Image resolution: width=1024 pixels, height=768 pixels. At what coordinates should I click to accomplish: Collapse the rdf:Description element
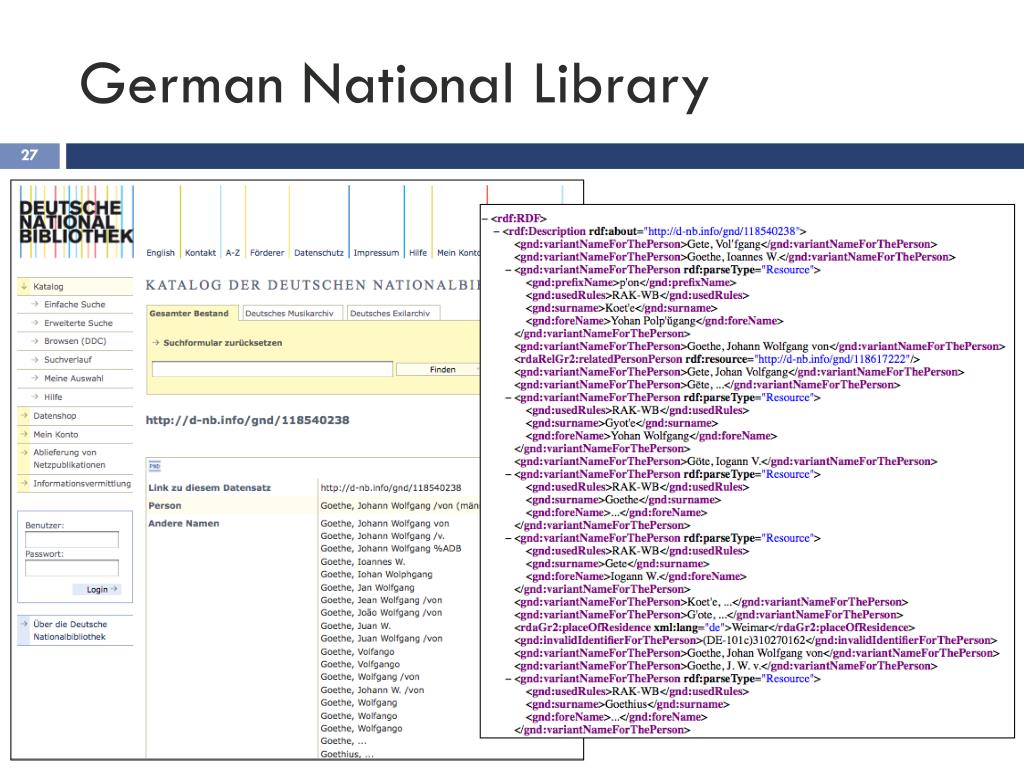pyautogui.click(x=497, y=231)
